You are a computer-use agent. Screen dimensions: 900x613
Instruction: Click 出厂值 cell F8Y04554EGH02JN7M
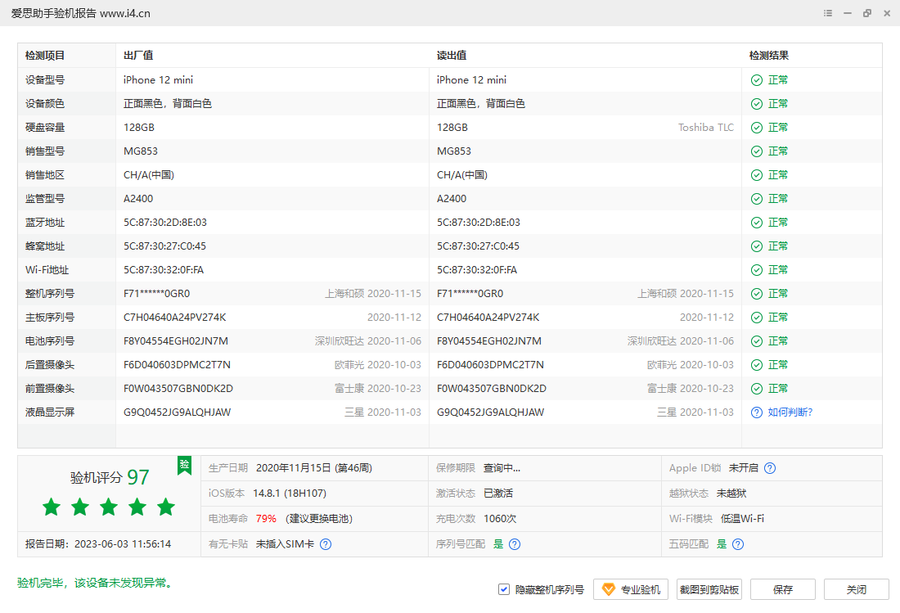pyautogui.click(x=176, y=341)
